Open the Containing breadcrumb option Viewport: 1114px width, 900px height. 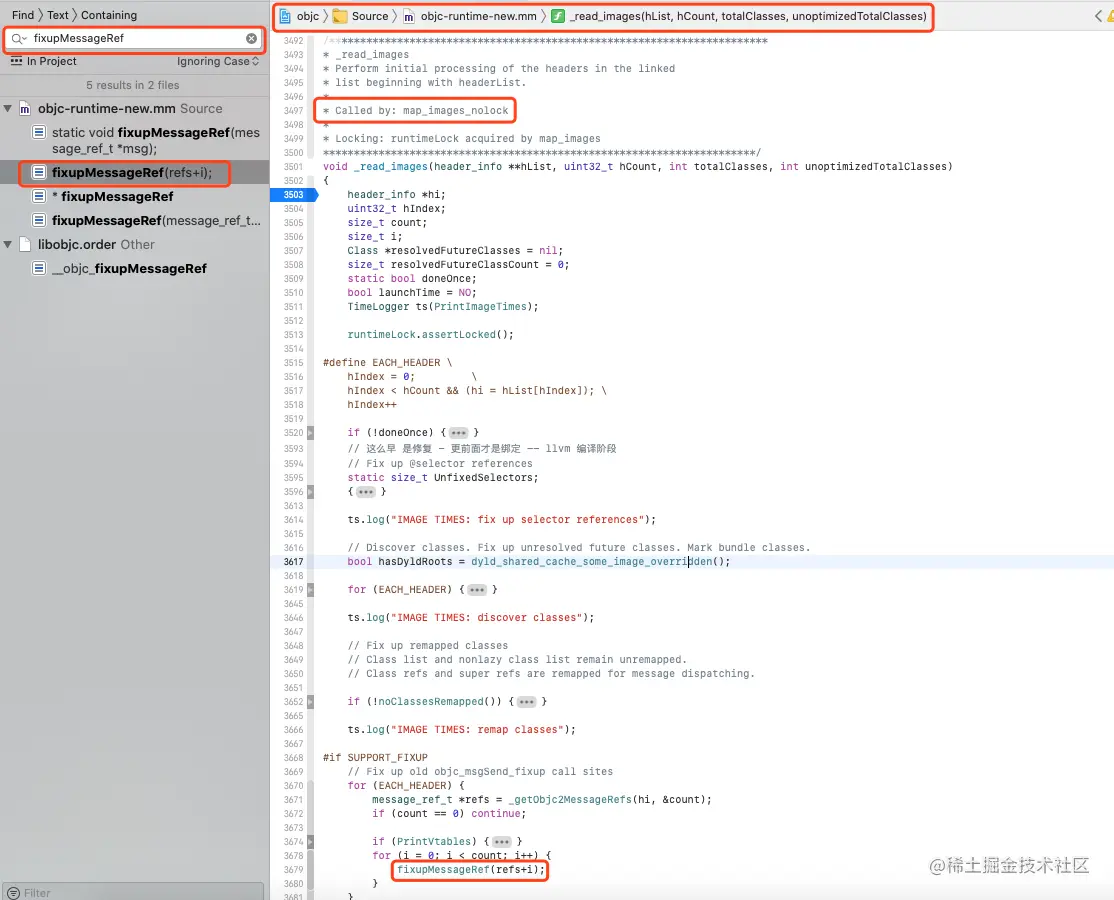tap(109, 15)
